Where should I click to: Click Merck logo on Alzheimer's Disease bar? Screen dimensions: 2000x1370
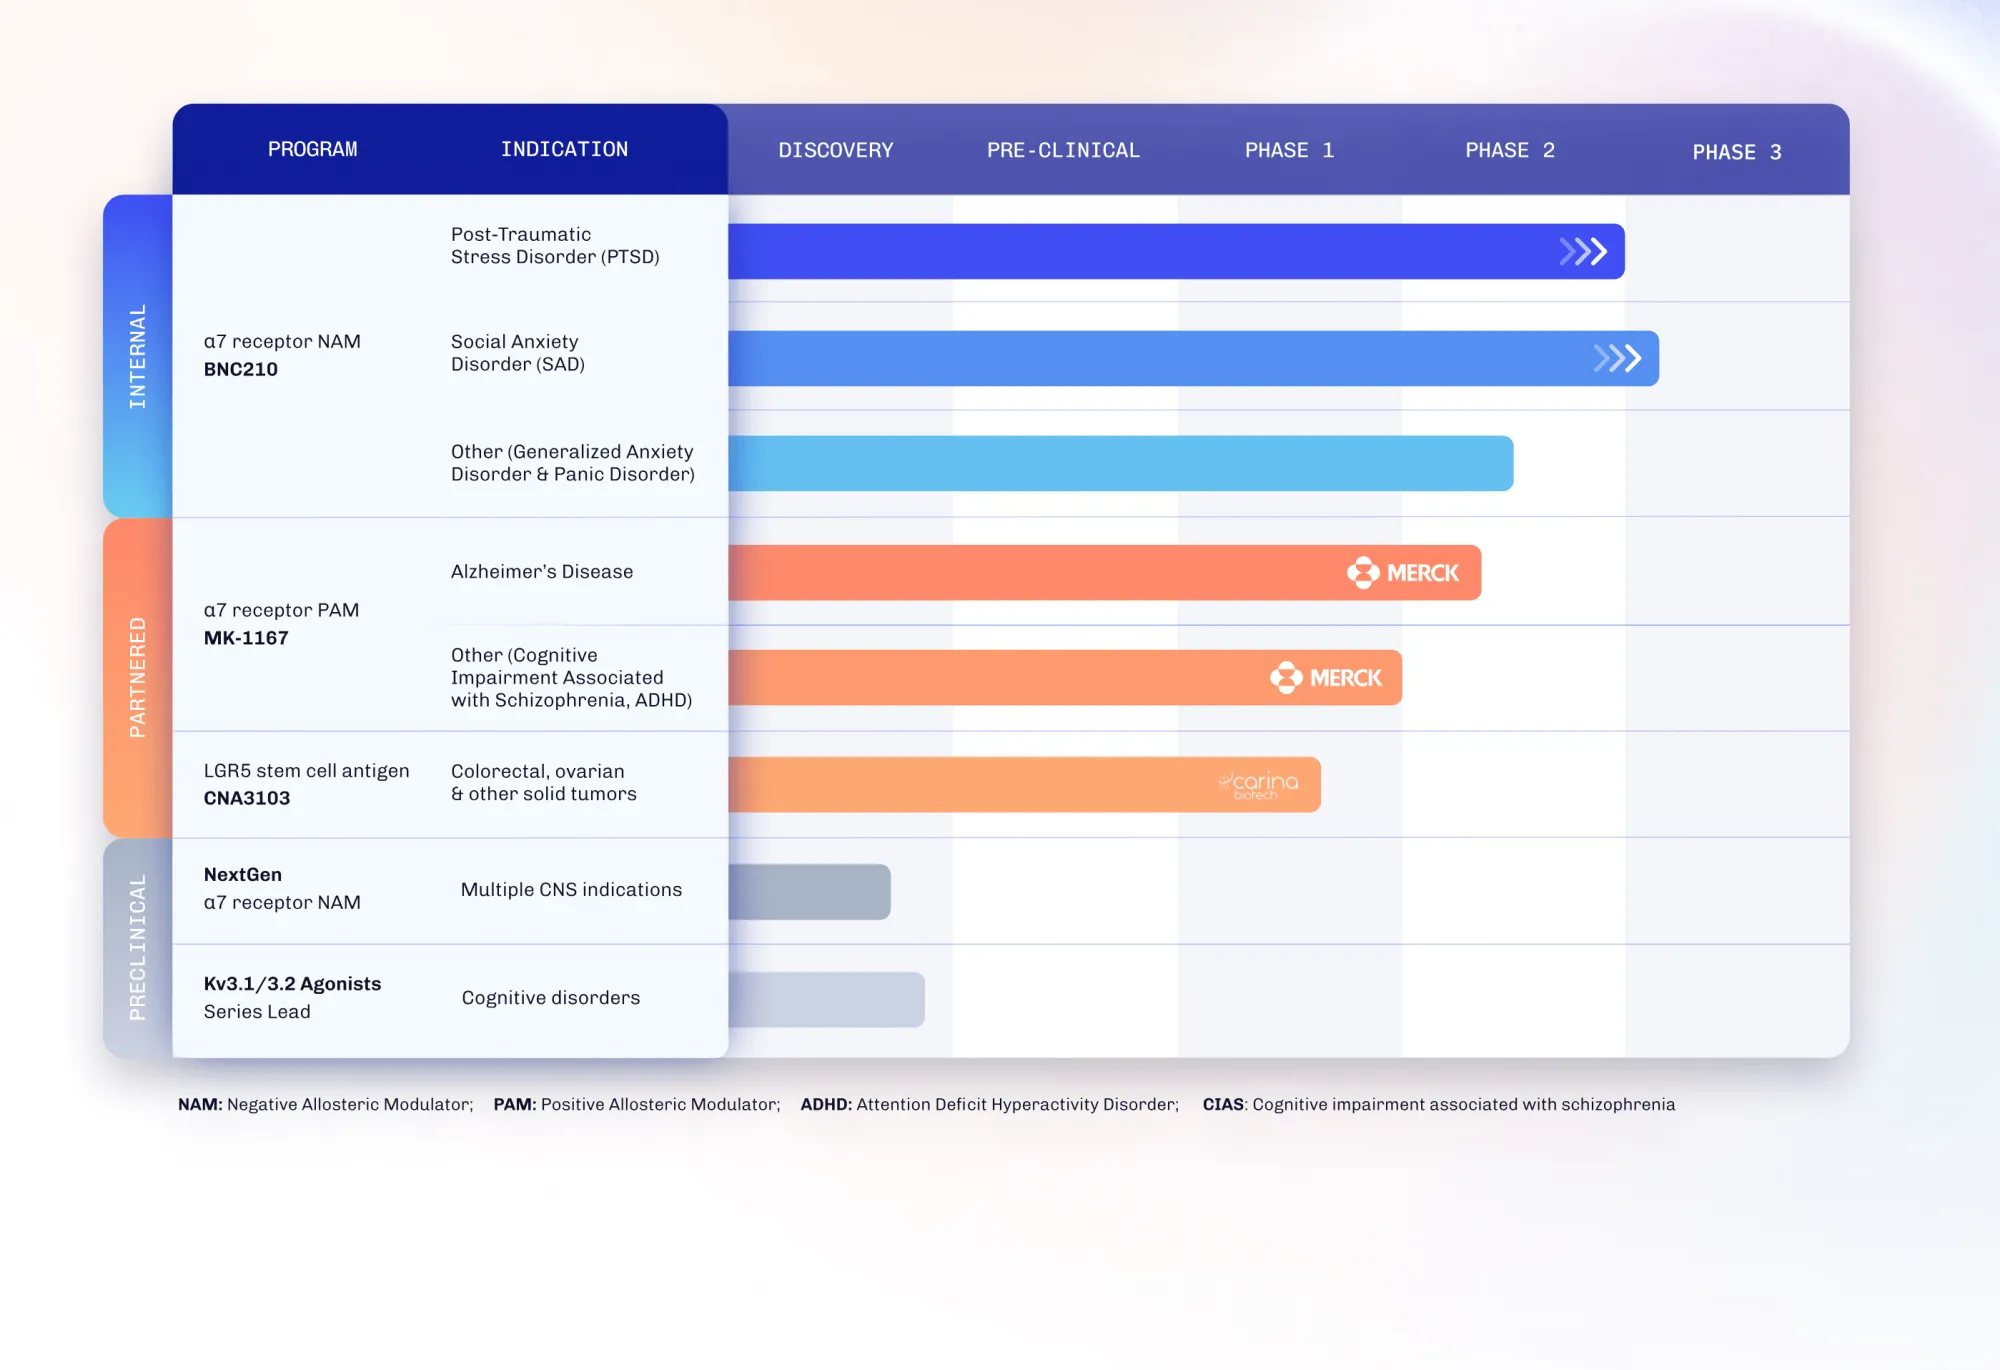[x=1403, y=573]
